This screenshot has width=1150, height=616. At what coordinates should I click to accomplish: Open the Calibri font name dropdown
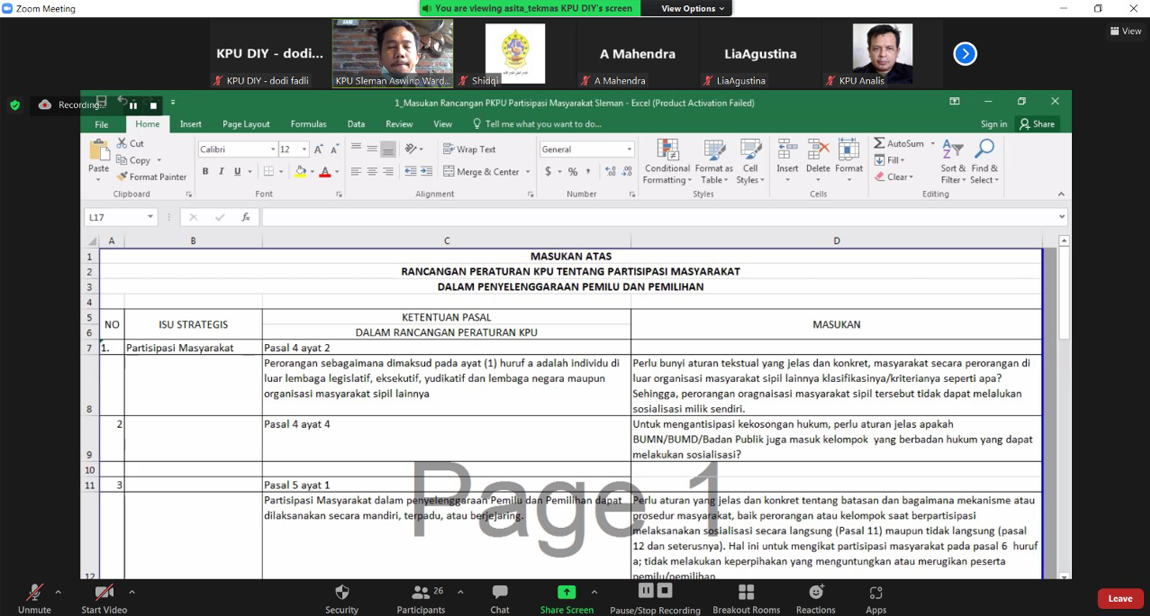point(272,149)
